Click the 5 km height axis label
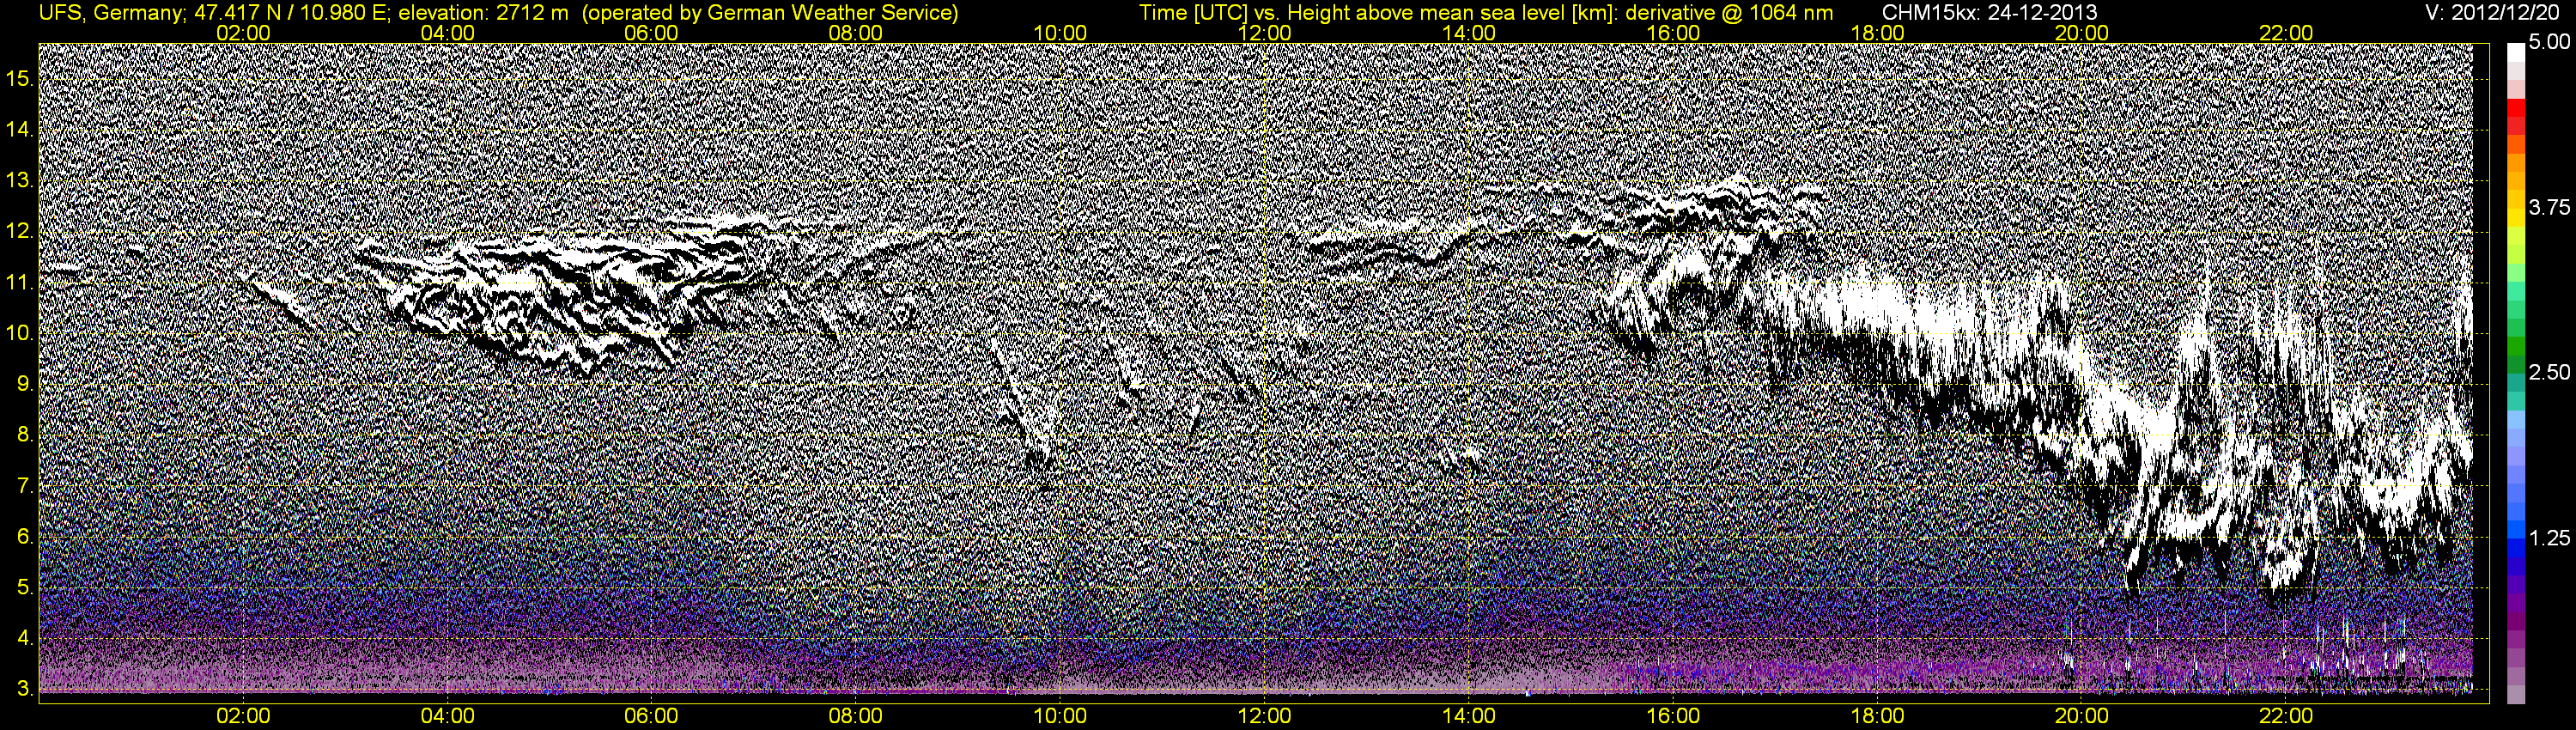Image resolution: width=2576 pixels, height=730 pixels. (24, 588)
